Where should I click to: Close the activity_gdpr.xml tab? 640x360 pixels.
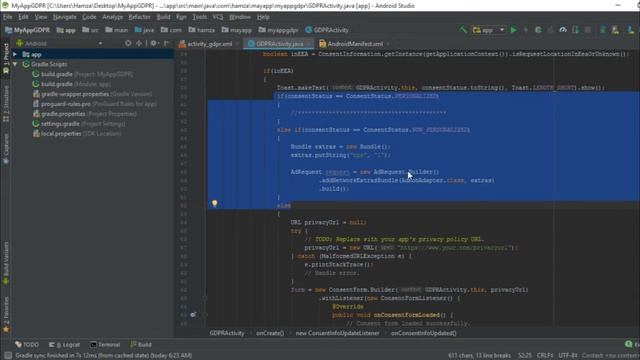[x=237, y=44]
